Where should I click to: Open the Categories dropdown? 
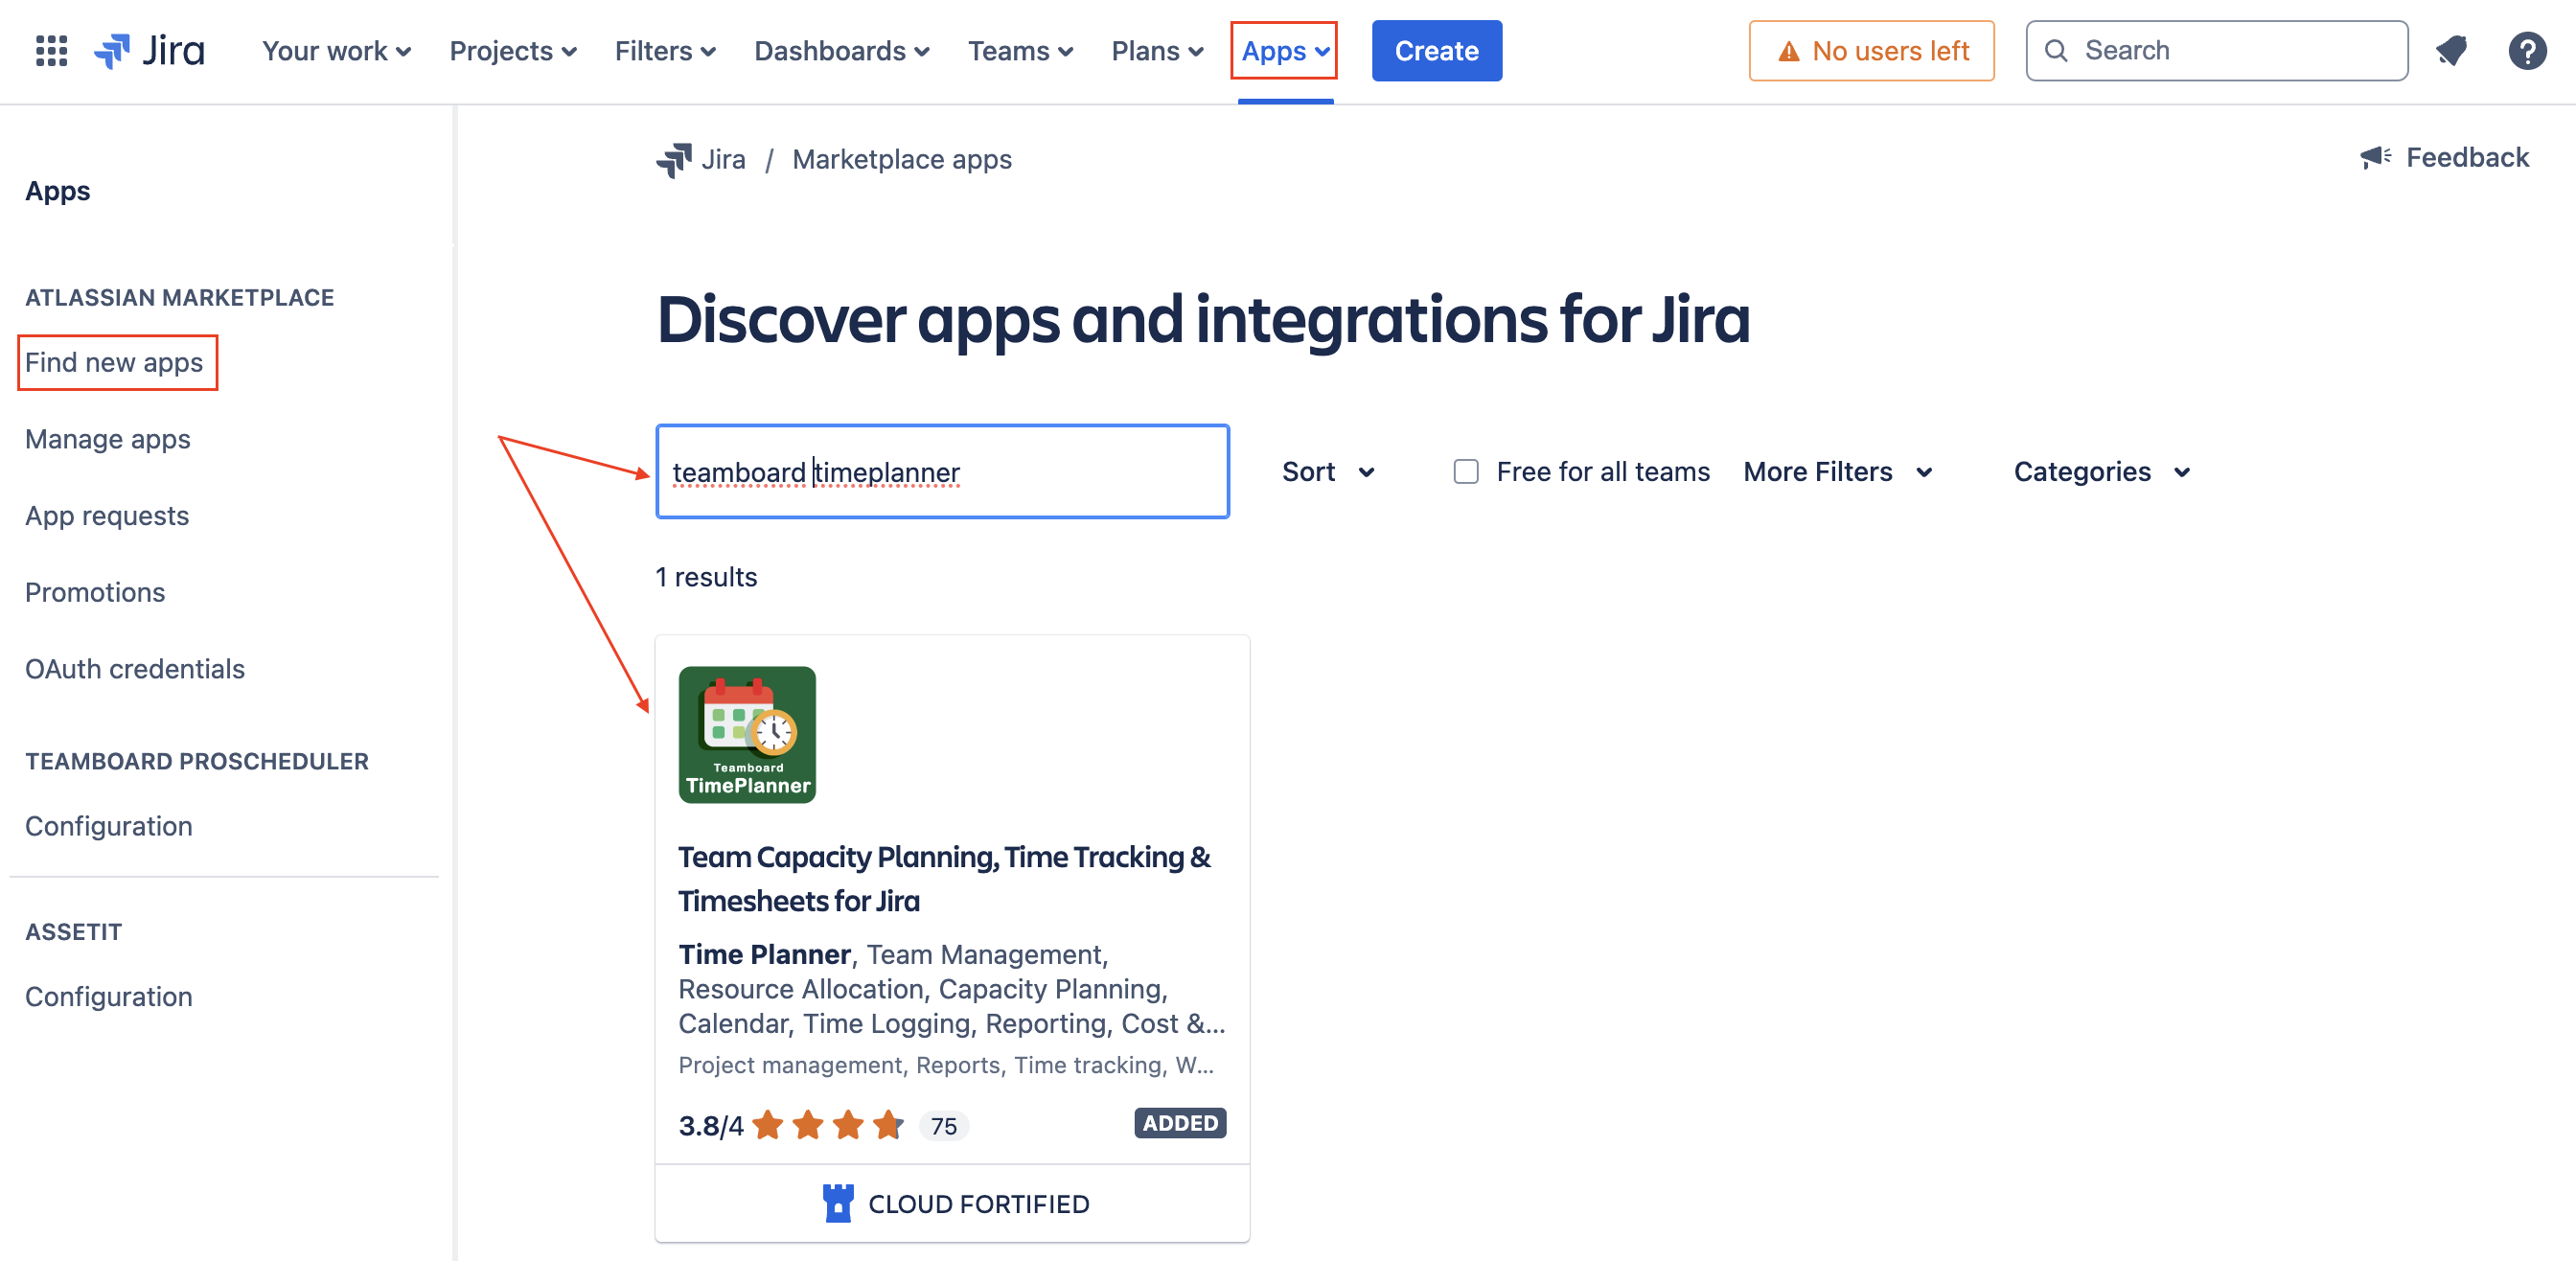(x=2102, y=471)
